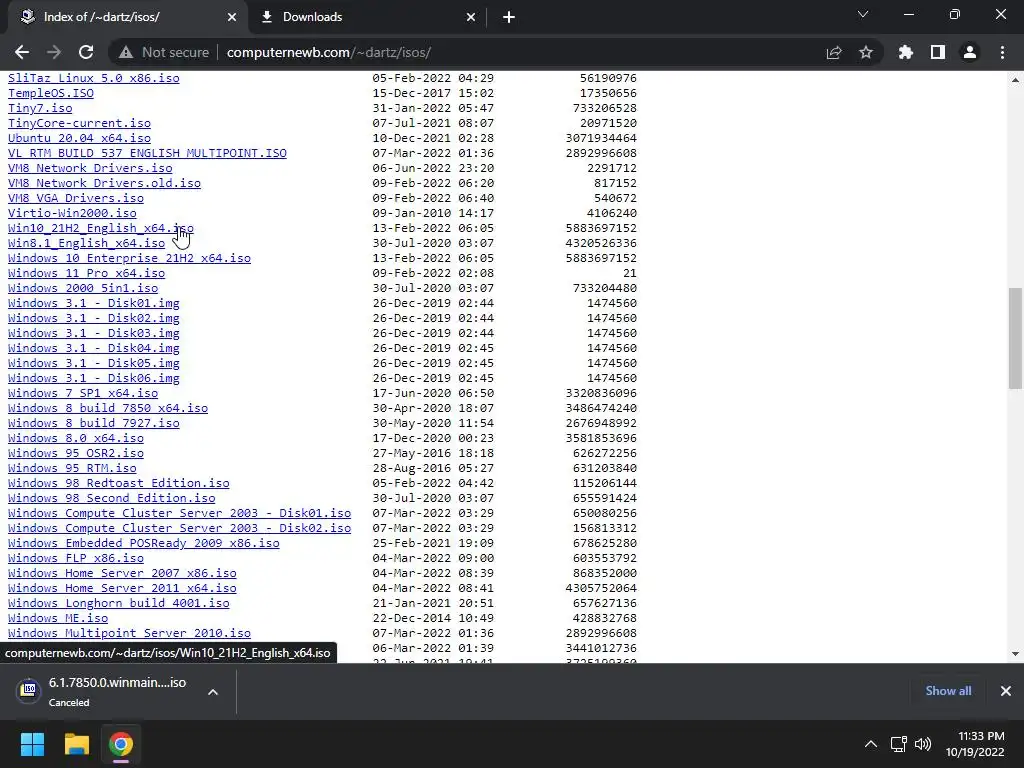Click the address bar URL
This screenshot has width=1024, height=768.
[328, 52]
